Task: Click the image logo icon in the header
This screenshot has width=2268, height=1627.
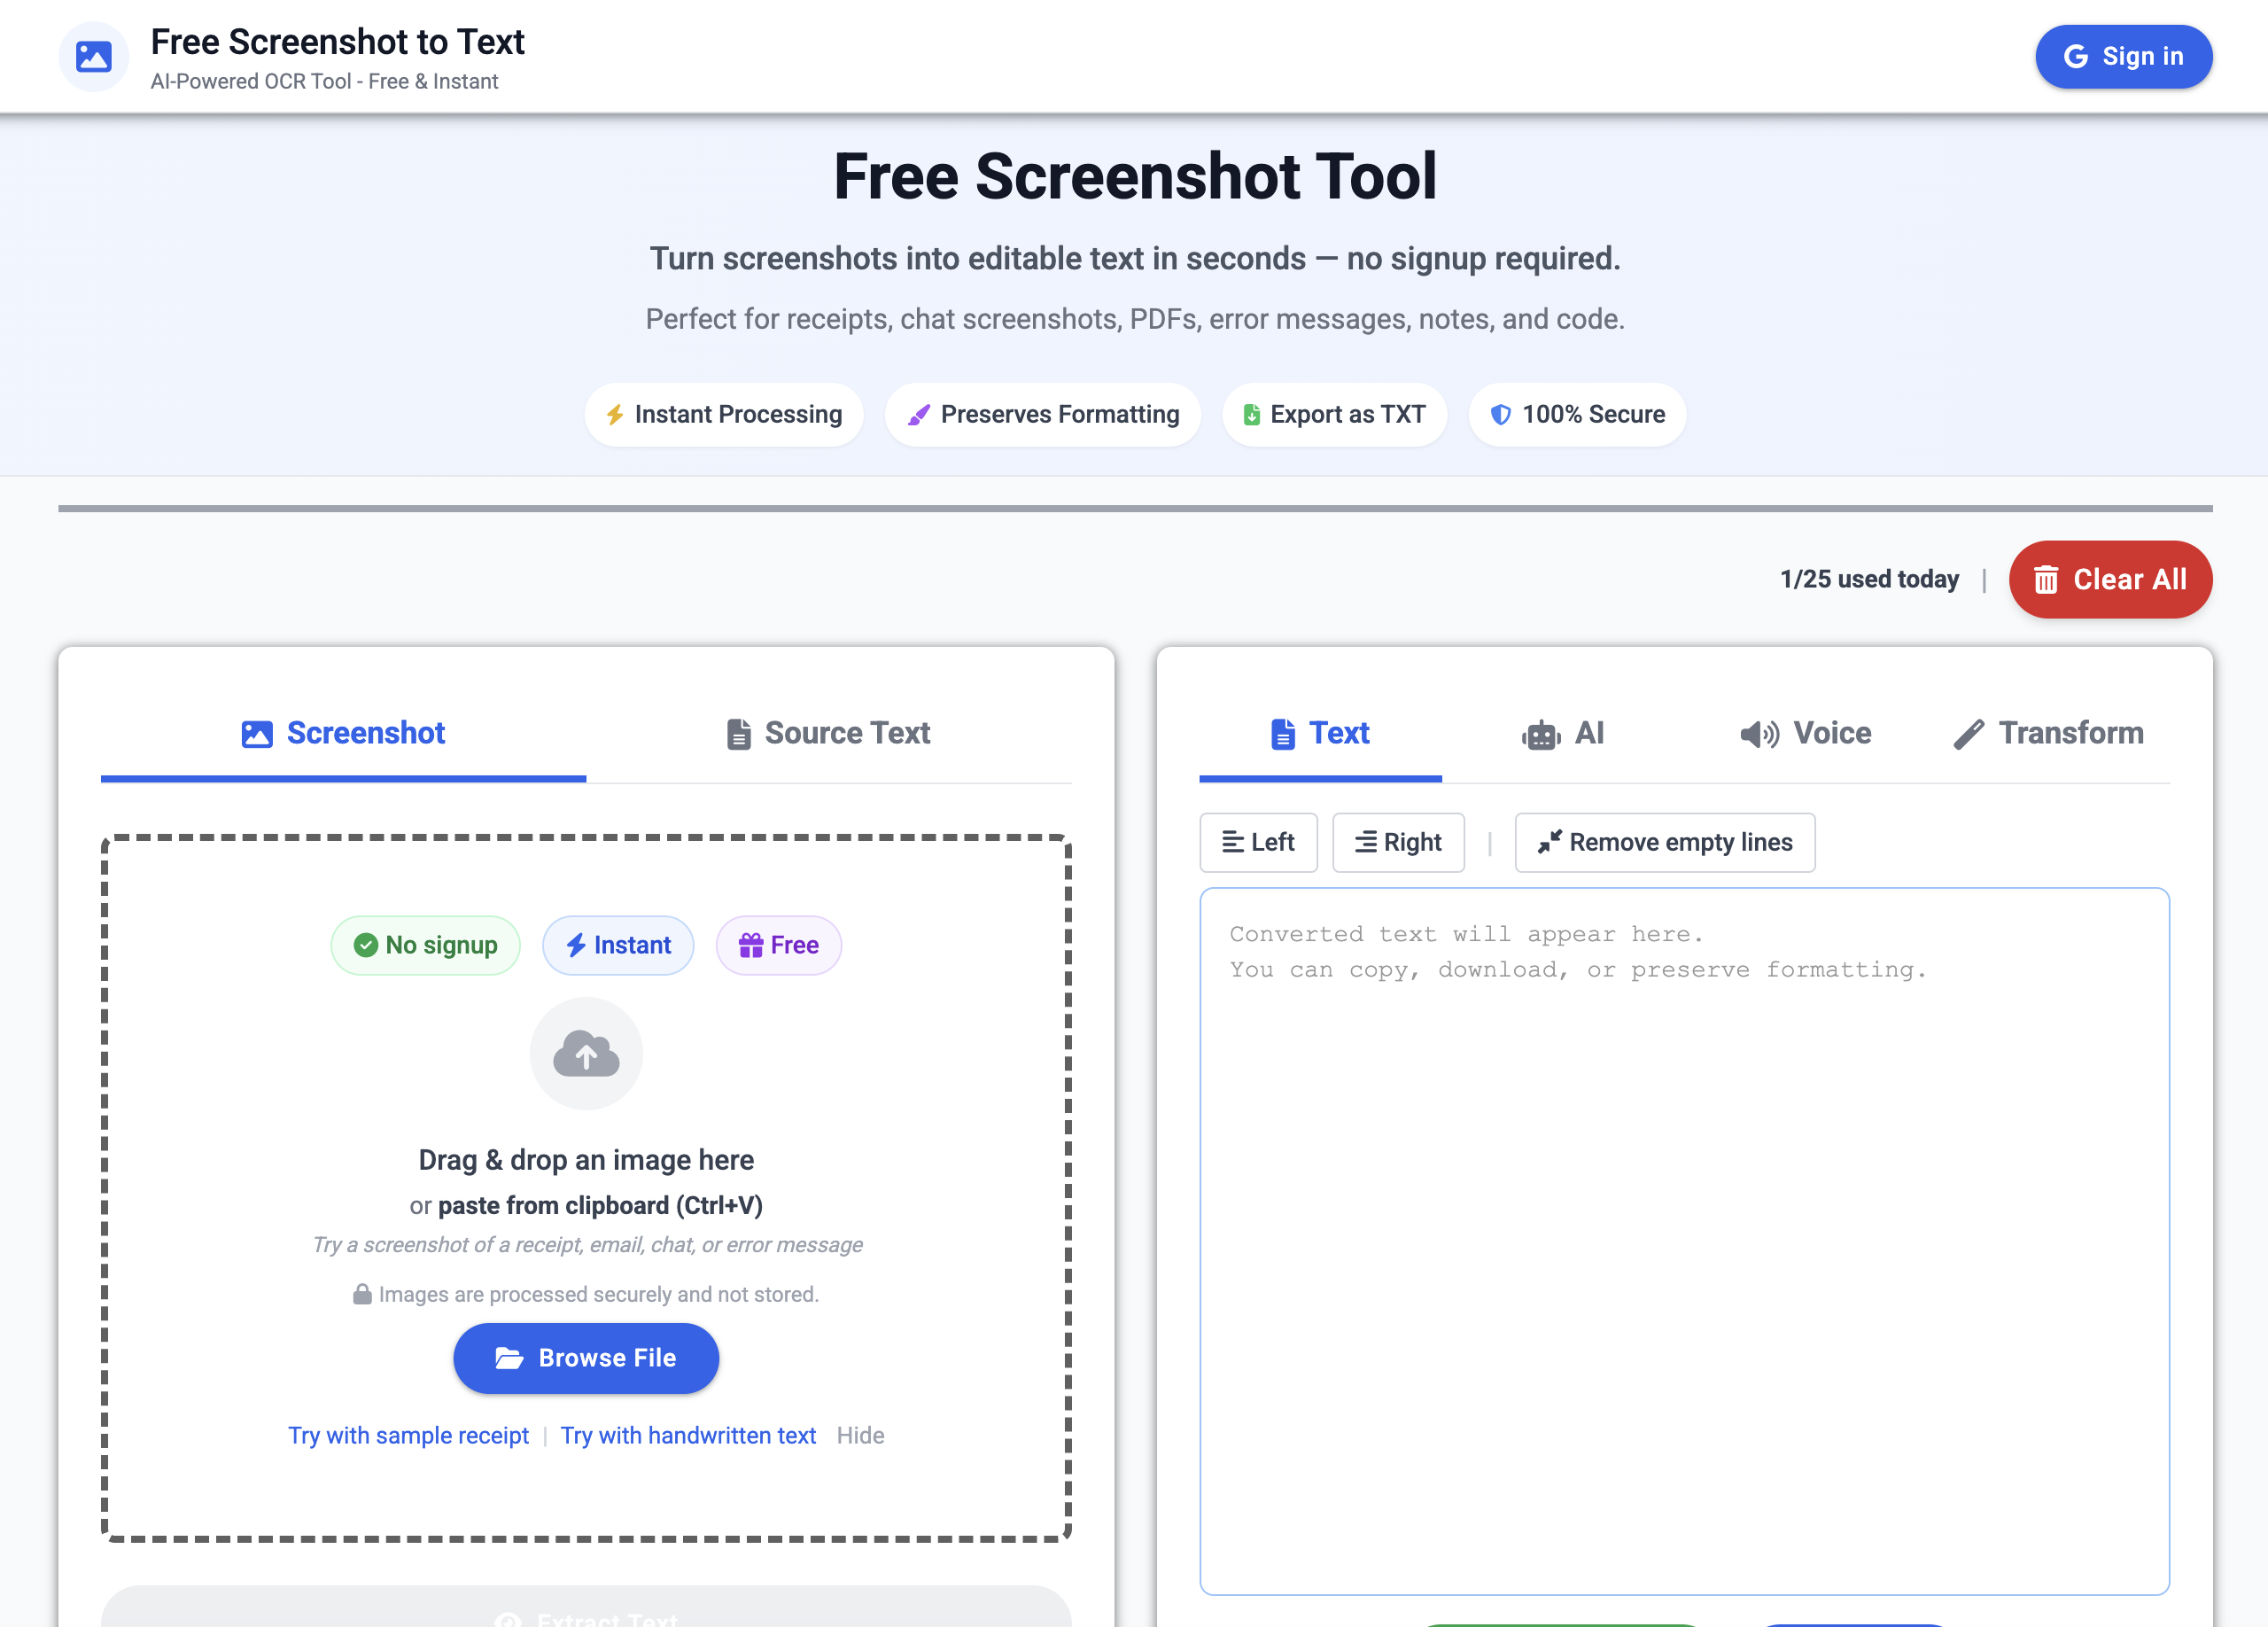Action: click(93, 56)
